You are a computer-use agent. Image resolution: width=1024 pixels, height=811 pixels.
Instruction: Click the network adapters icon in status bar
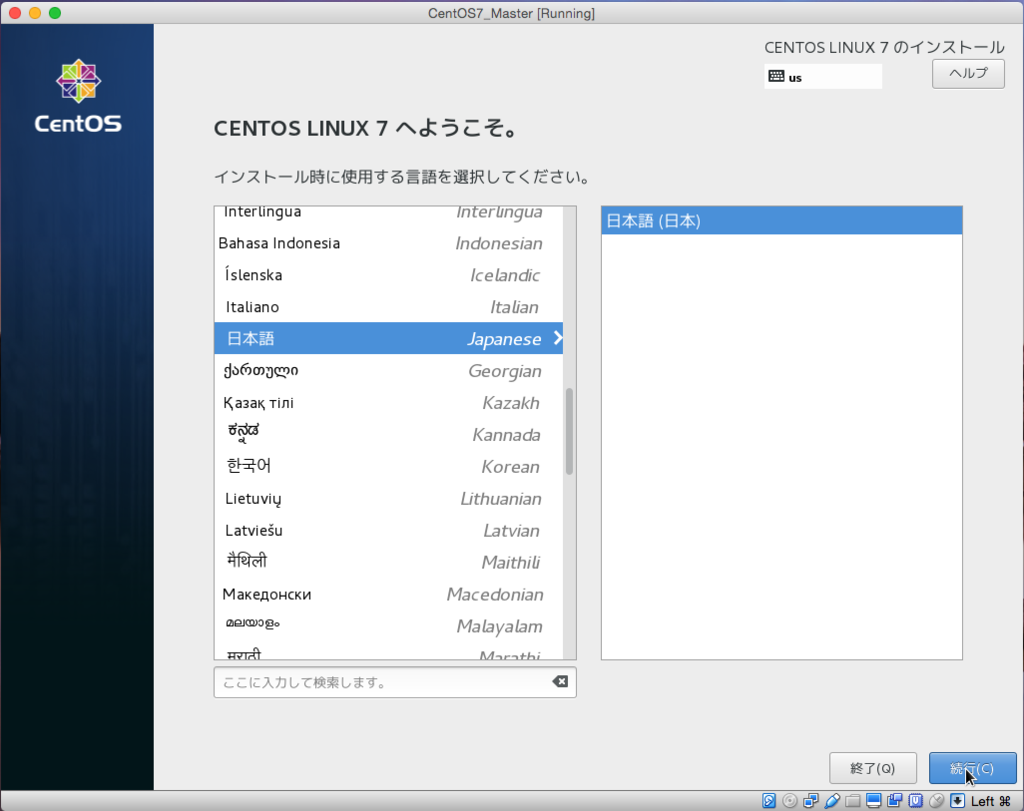(811, 801)
